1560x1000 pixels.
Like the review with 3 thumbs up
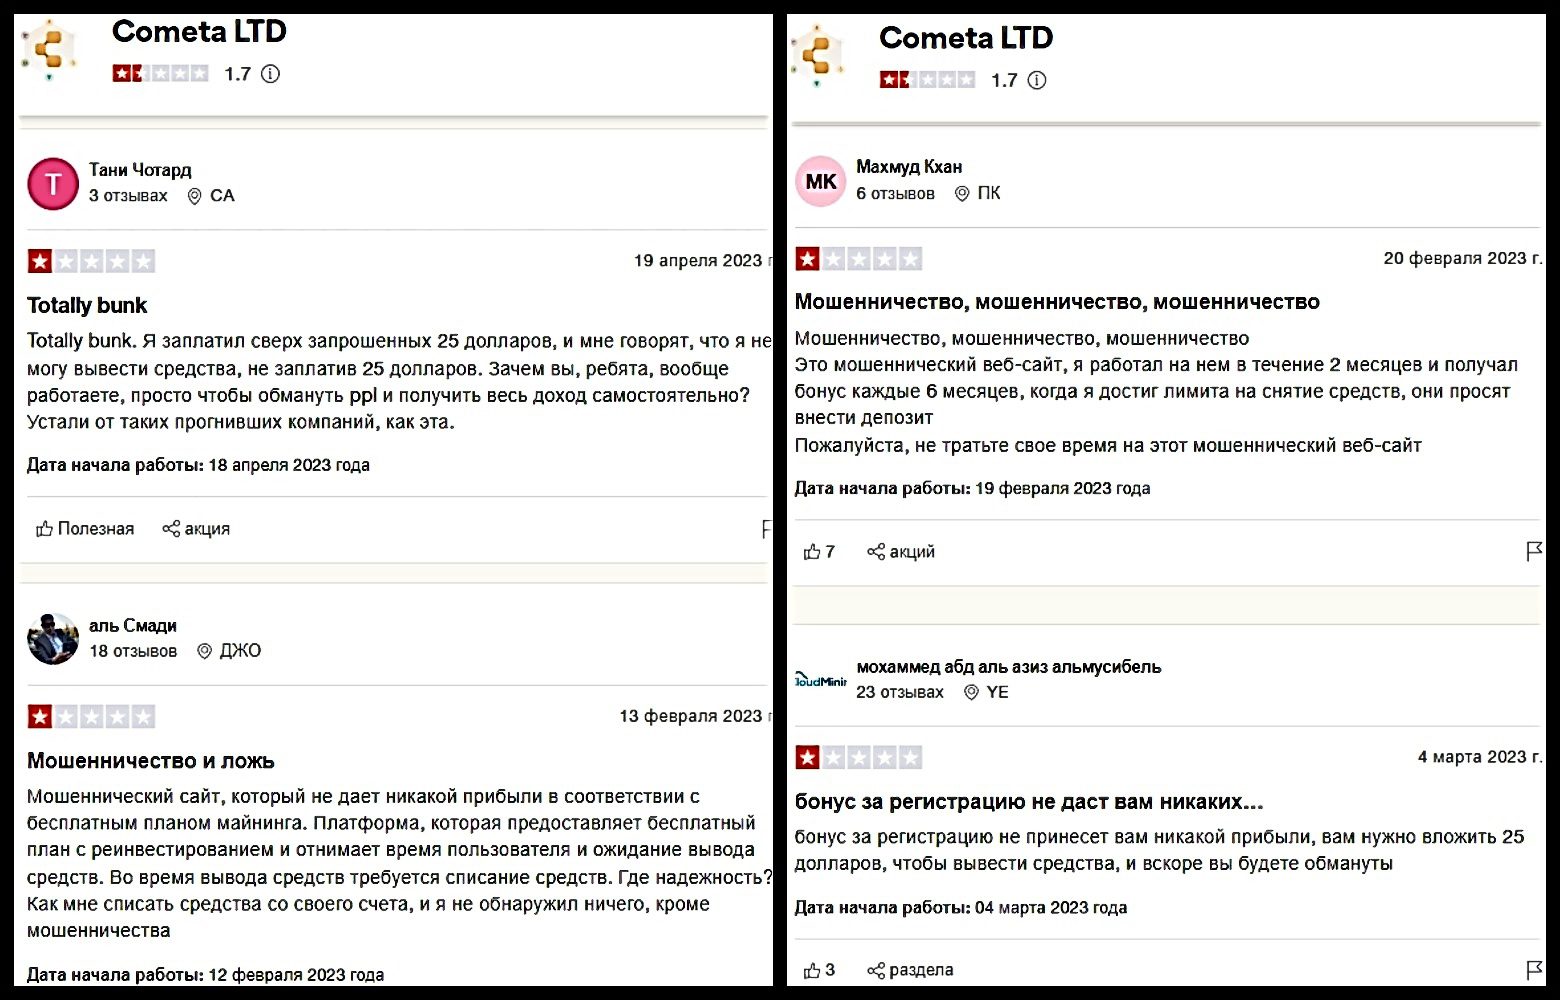coord(812,970)
